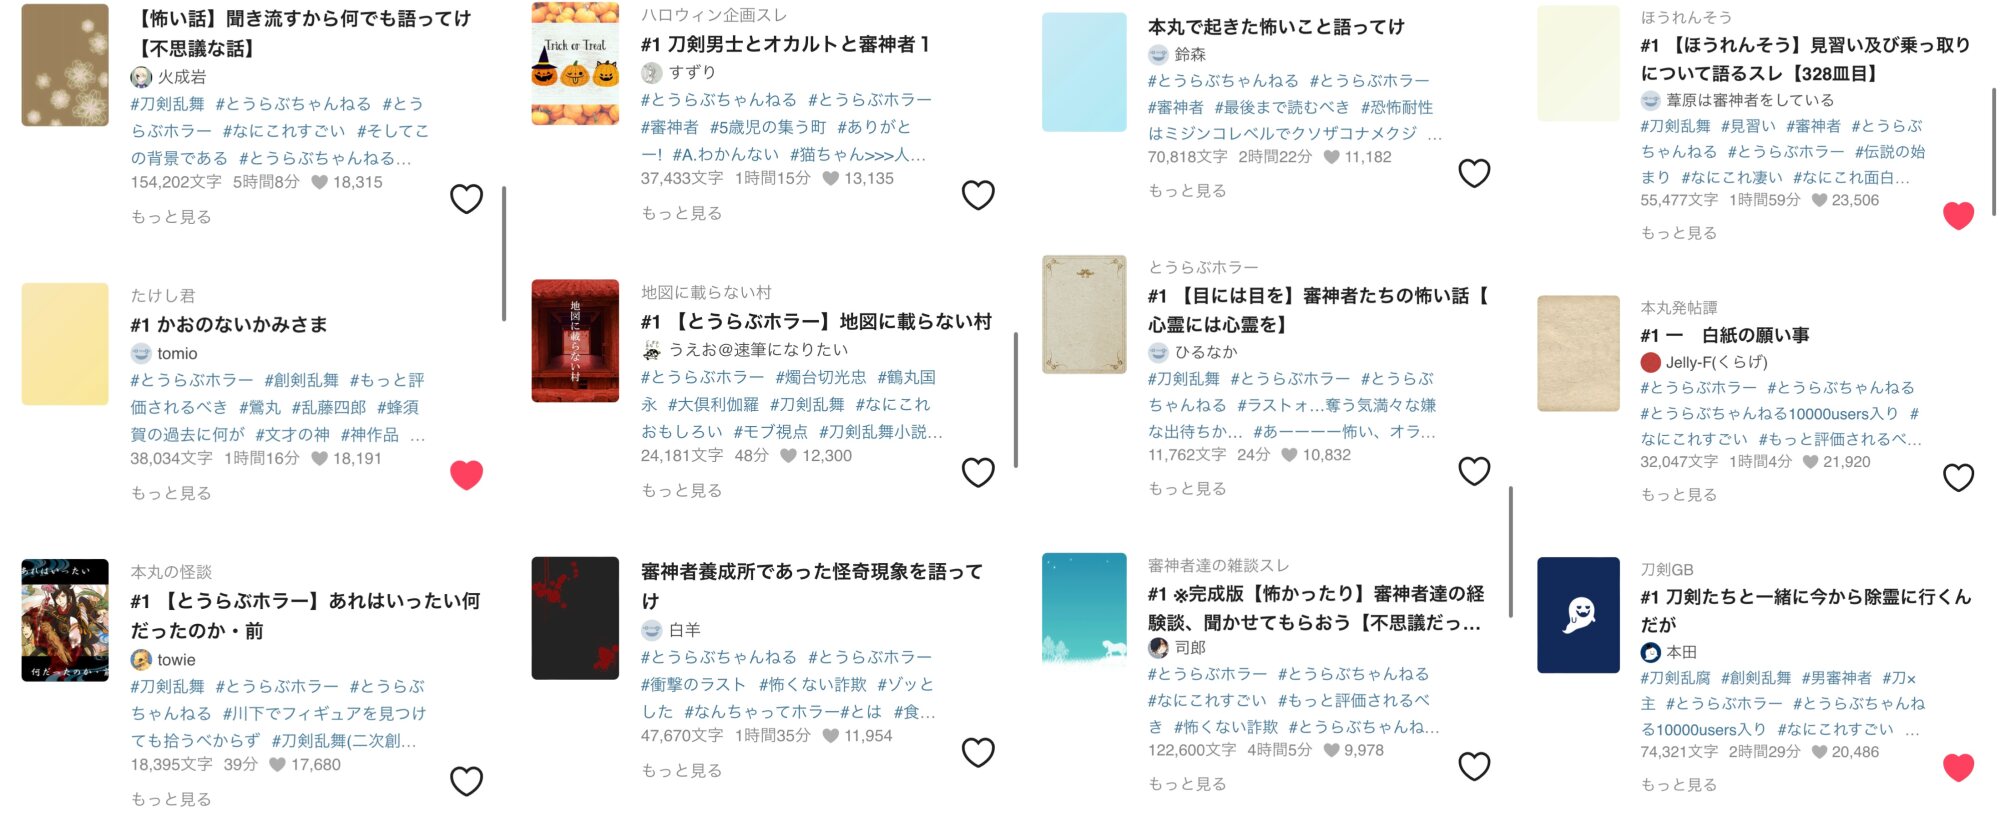Like 本丸で起きた怖いこと語ってけ with its heart
This screenshot has width=2000, height=817.
[1474, 173]
